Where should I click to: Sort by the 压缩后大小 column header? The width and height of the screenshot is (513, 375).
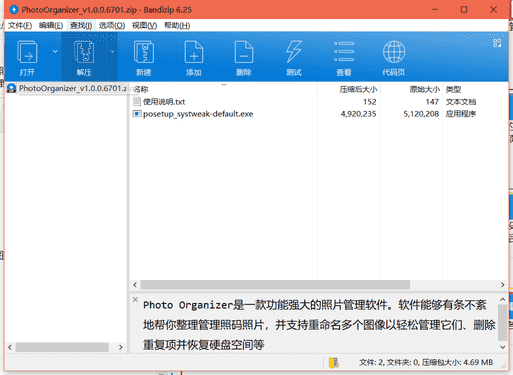pos(358,89)
